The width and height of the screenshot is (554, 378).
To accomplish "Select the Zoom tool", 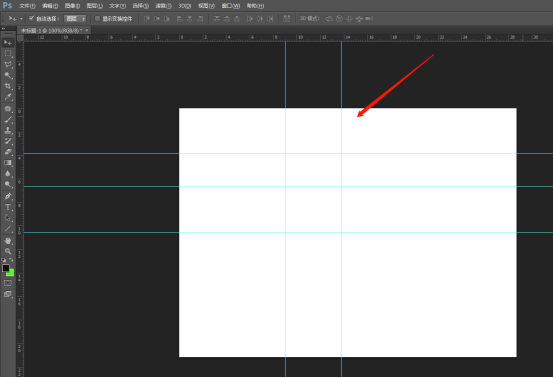I will tap(8, 251).
